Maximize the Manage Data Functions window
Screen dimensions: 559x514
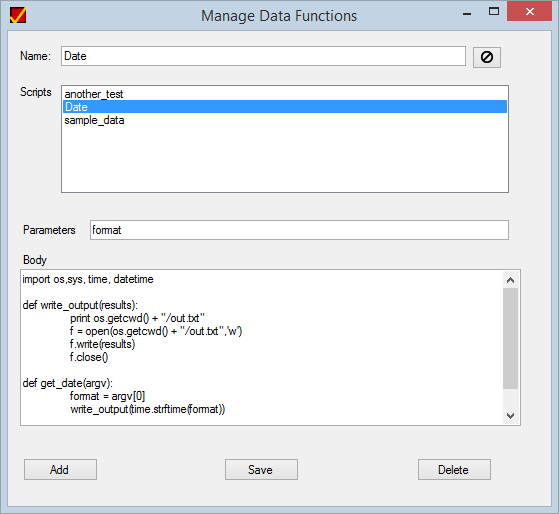coord(494,11)
